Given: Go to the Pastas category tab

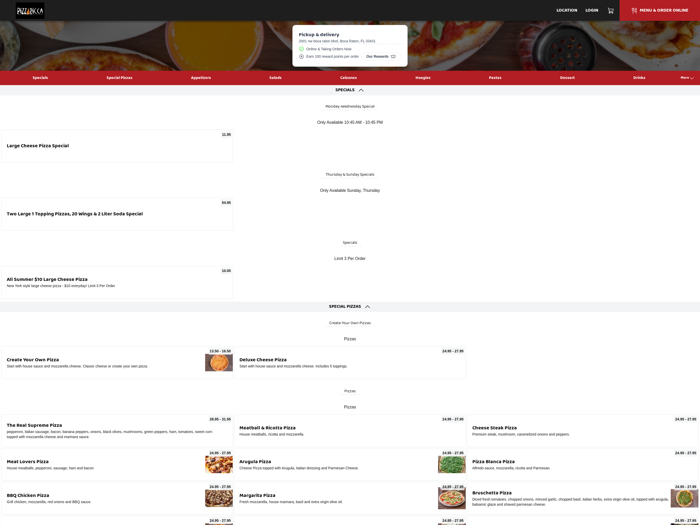Looking at the screenshot, I should click(x=495, y=78).
